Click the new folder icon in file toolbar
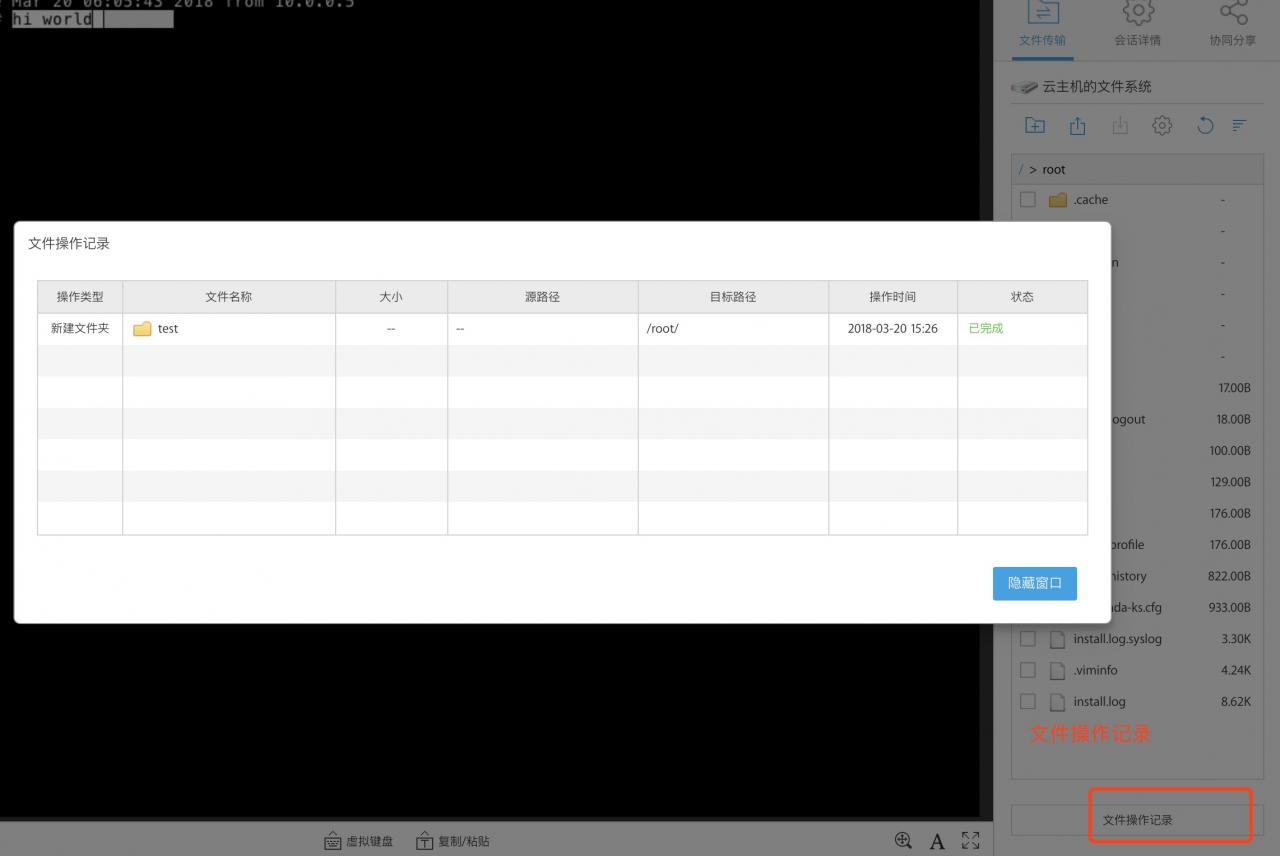 1035,126
